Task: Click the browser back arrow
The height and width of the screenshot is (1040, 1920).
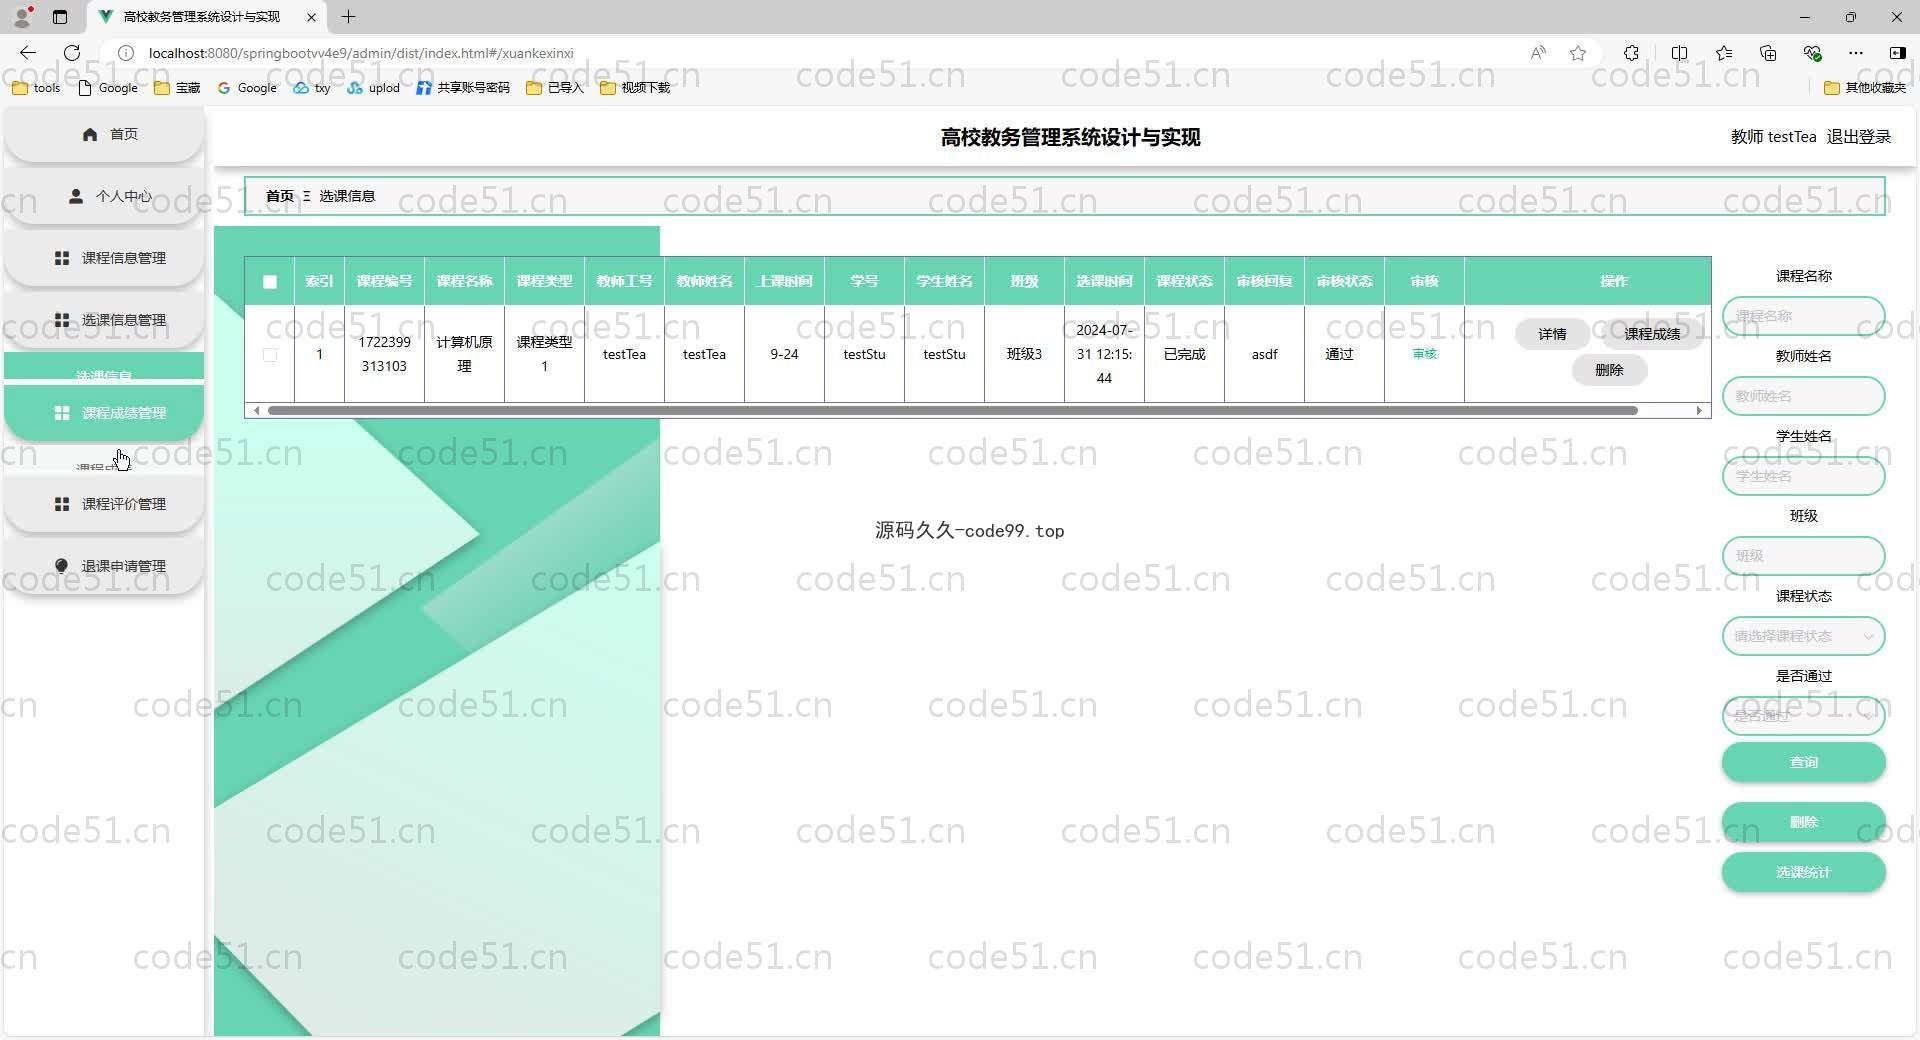Action: click(x=28, y=53)
